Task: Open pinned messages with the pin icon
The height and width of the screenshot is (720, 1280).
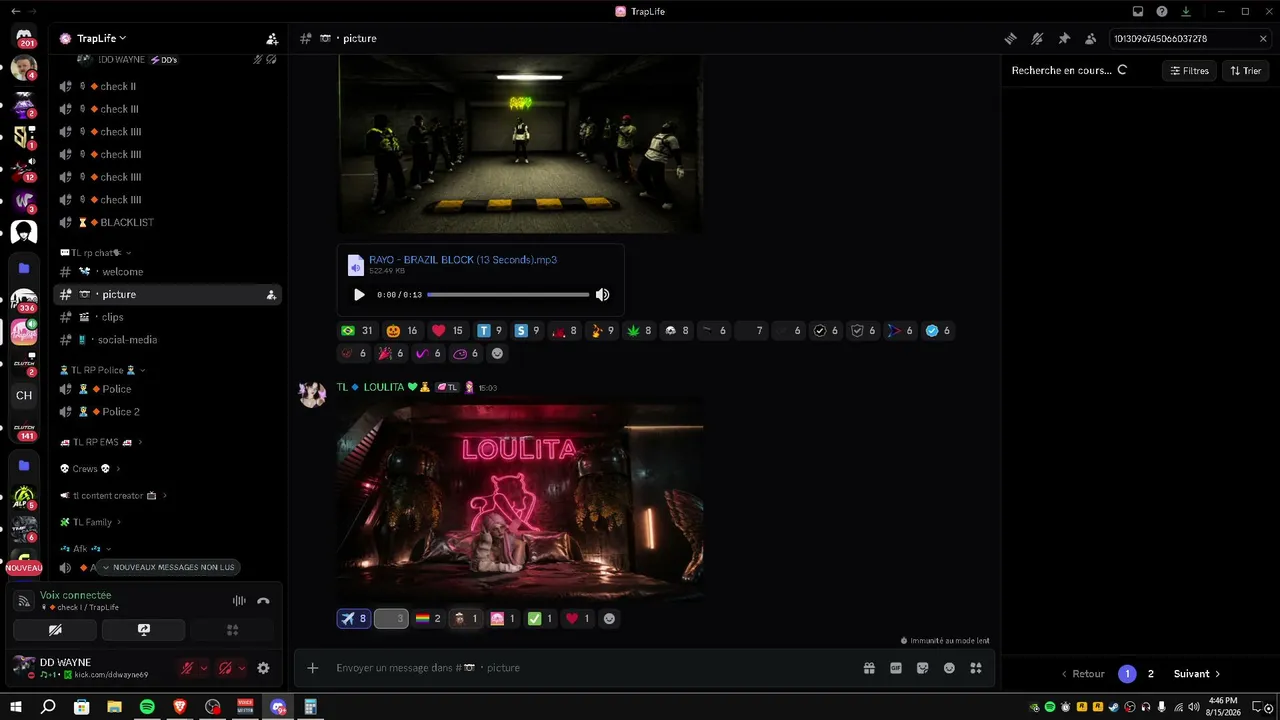Action: (1064, 39)
